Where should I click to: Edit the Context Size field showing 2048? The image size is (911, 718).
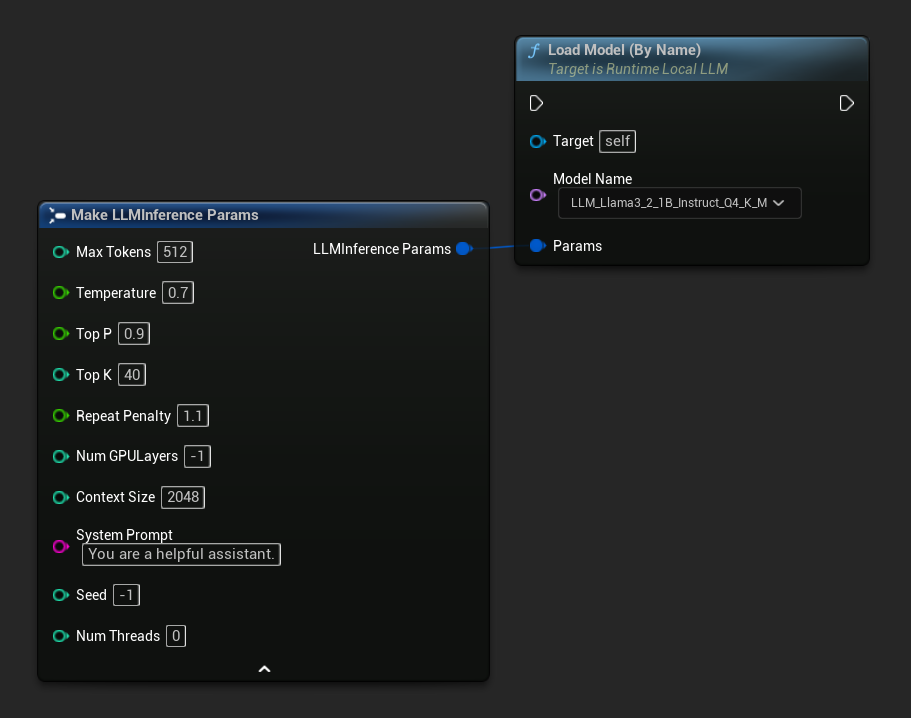tap(182, 497)
